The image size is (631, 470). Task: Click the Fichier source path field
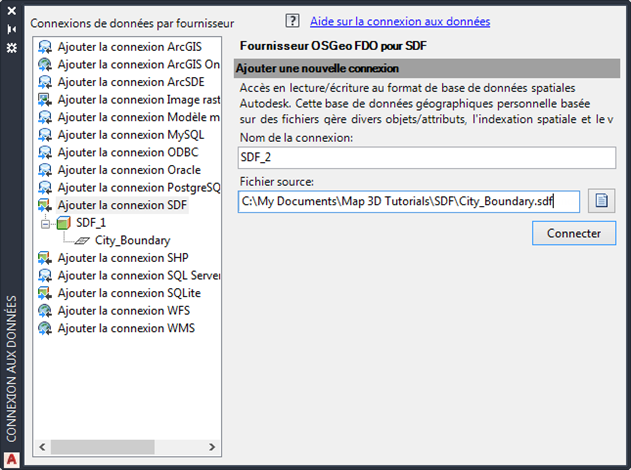(x=410, y=202)
